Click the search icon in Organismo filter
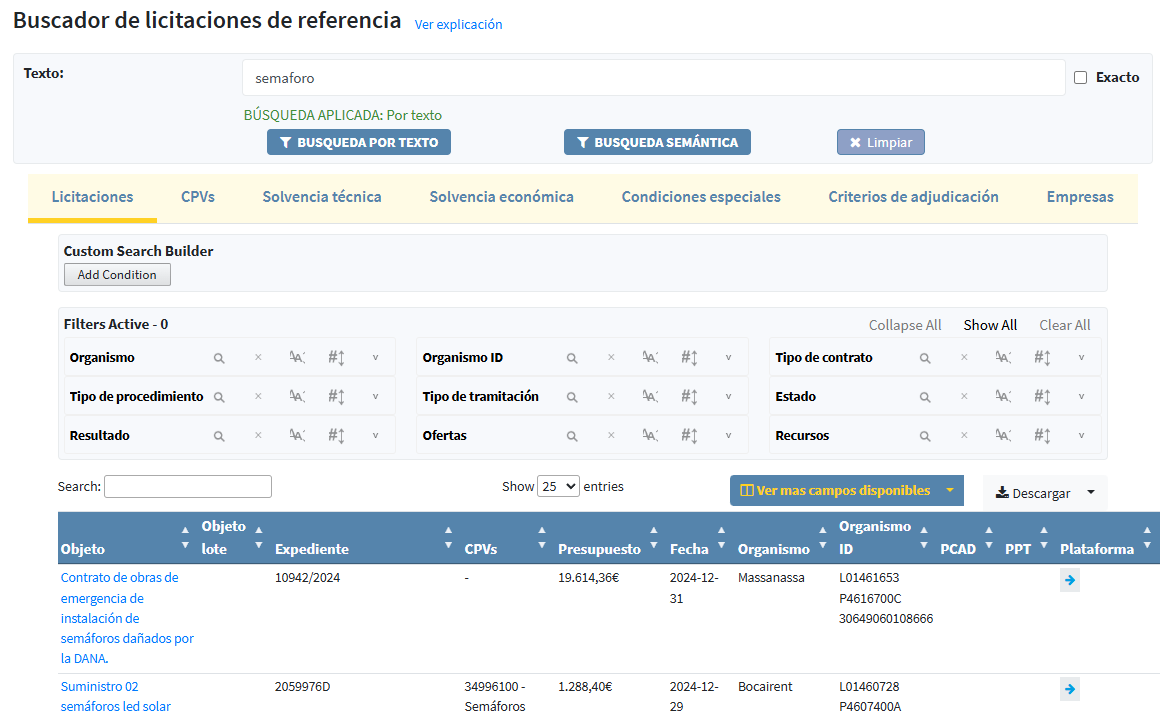Screen dimensions: 1169x720 pos(219,358)
